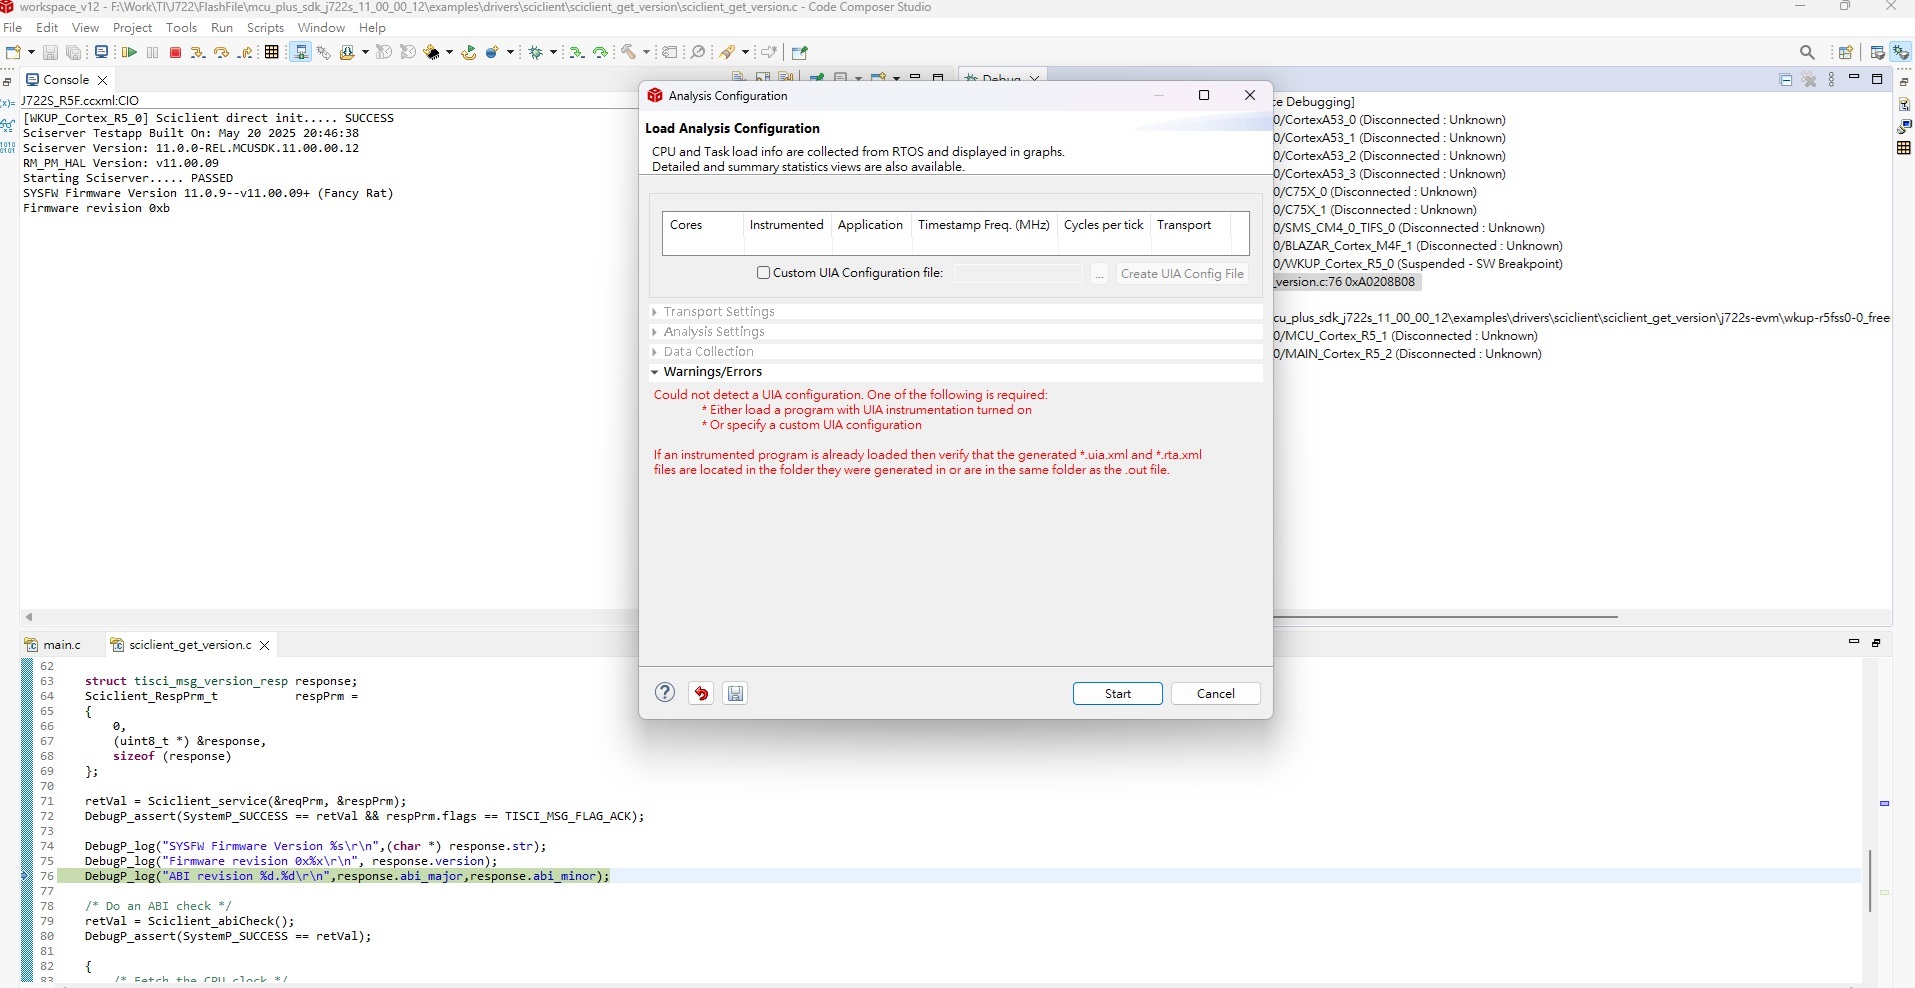The width and height of the screenshot is (1915, 988).
Task: Click the New file toolbar icon
Action: [x=13, y=52]
